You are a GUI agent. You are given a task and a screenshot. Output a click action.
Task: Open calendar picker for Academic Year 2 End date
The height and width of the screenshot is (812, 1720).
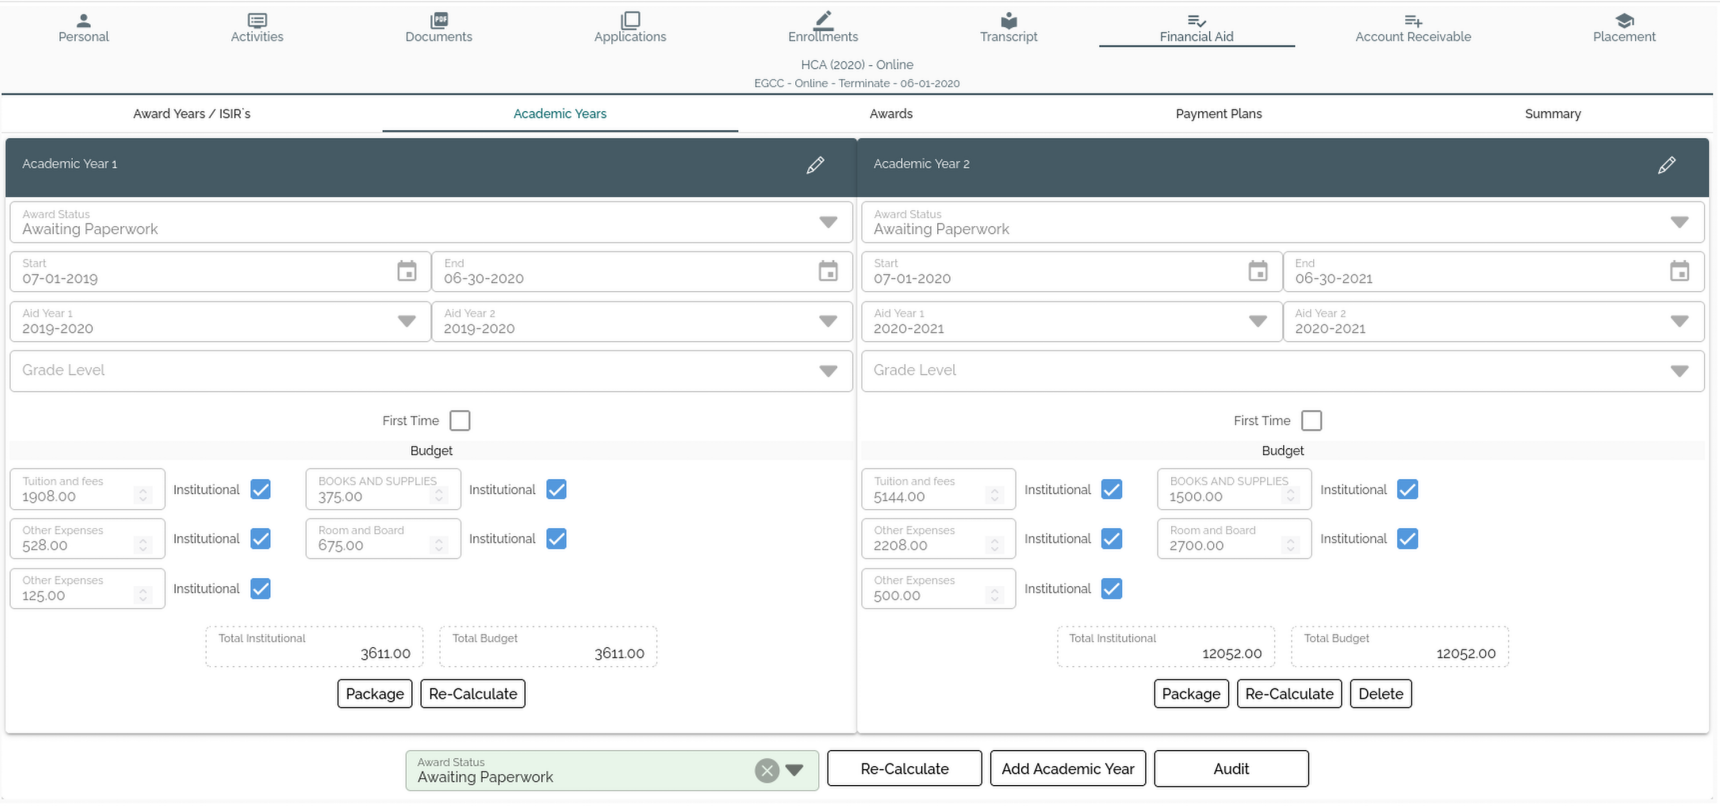[x=1679, y=271]
